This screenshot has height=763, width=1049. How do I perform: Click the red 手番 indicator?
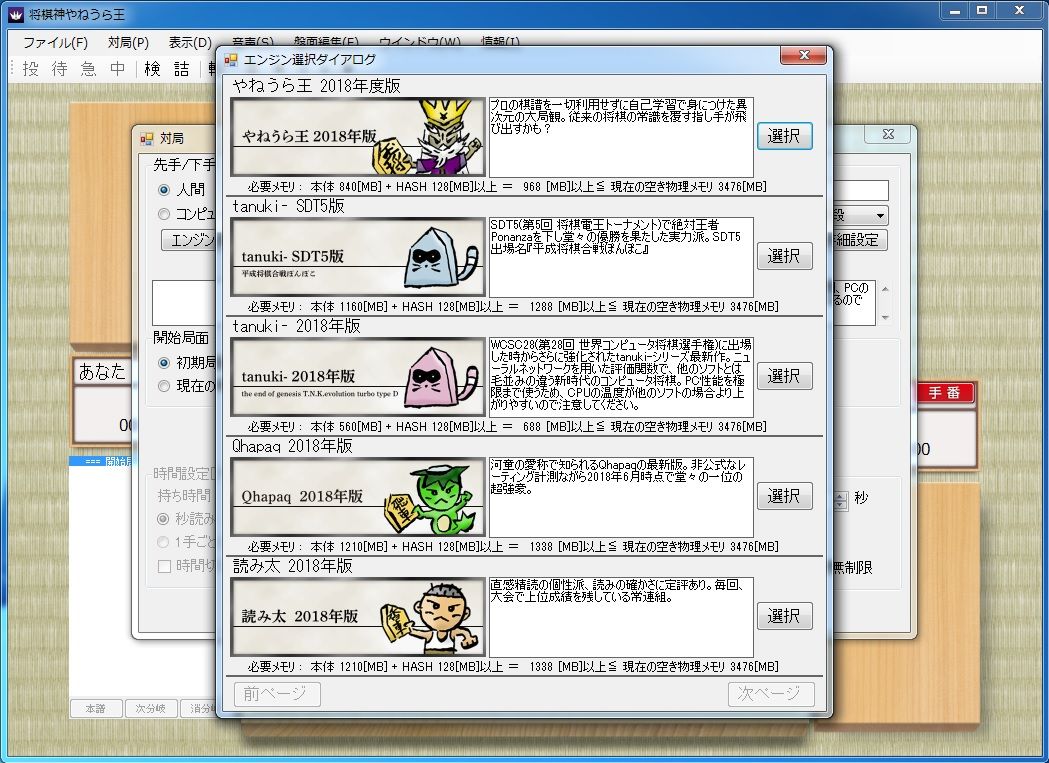coord(944,393)
